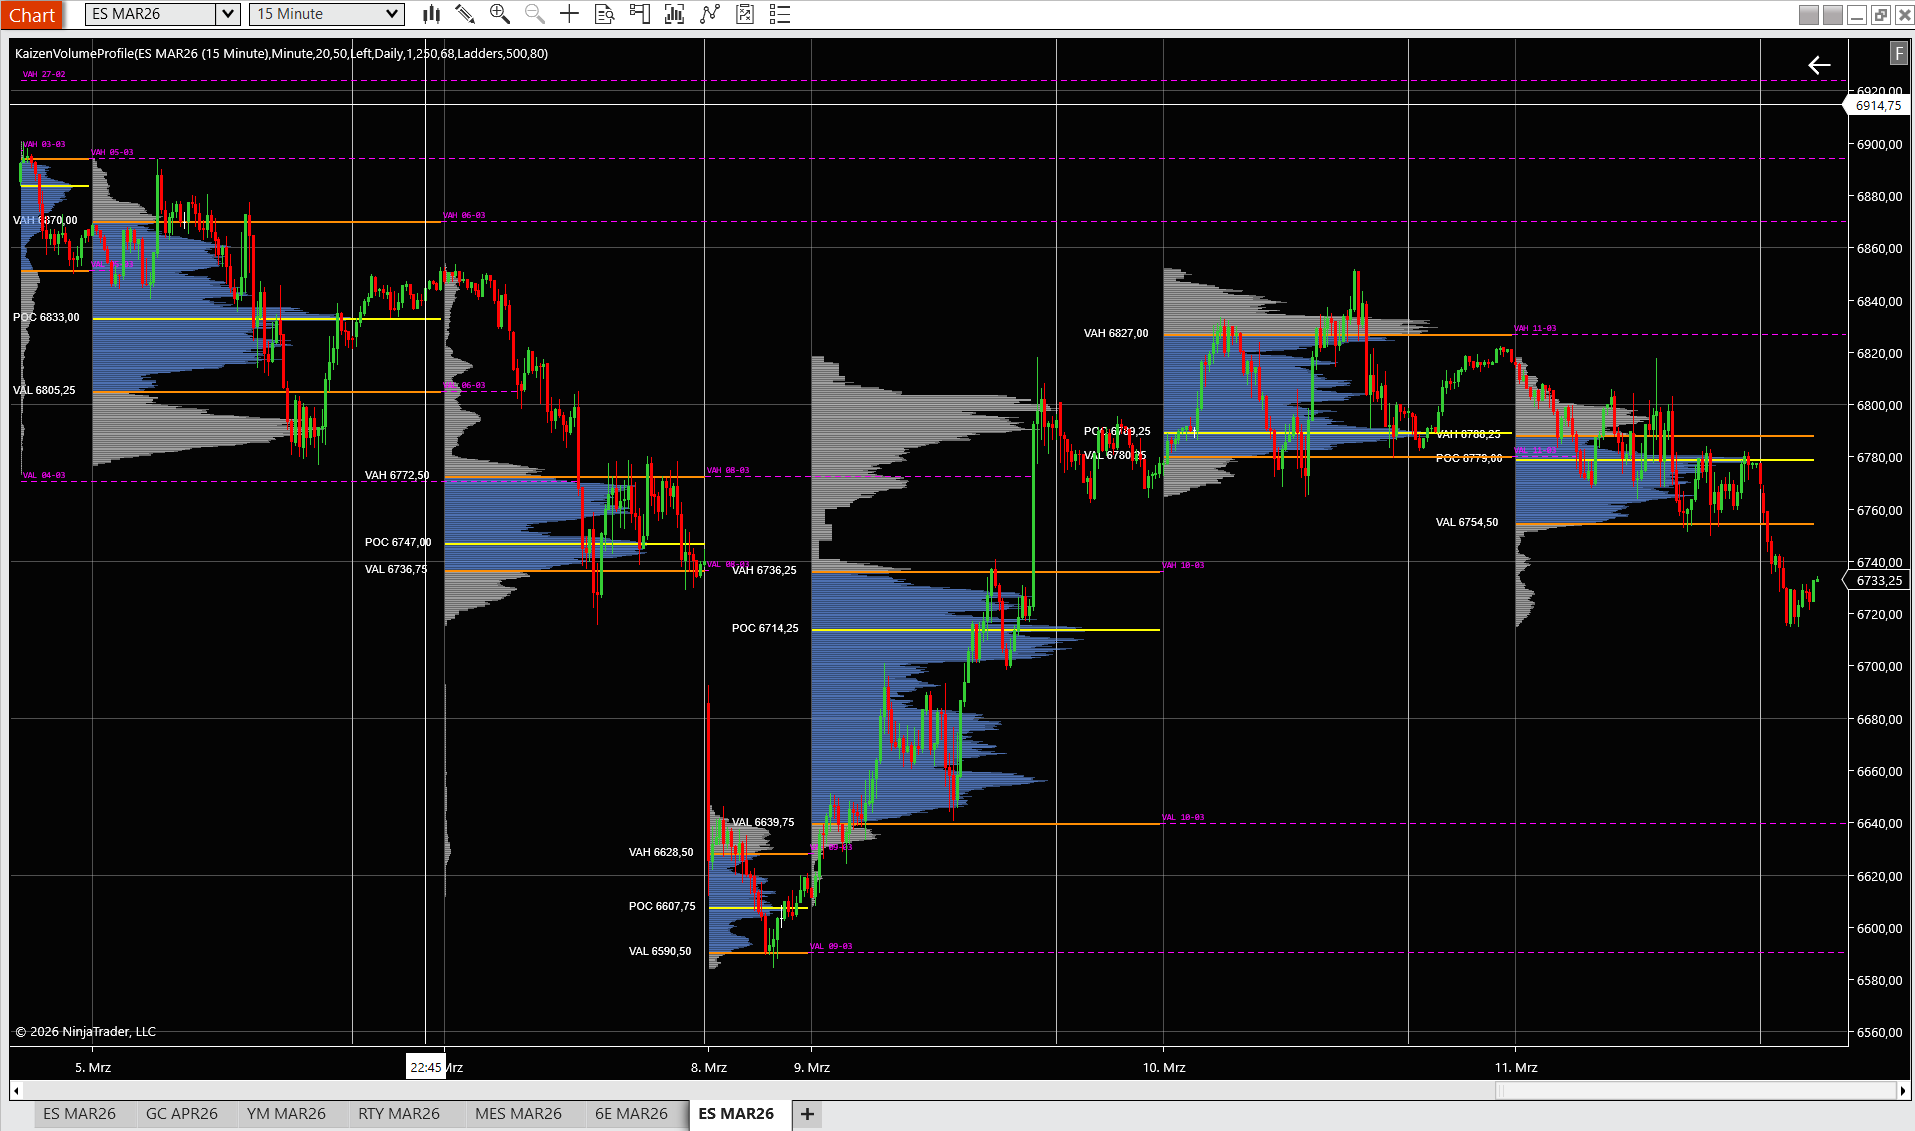Open the Indicators dialog icon
Image resolution: width=1915 pixels, height=1131 pixels.
pyautogui.click(x=674, y=14)
